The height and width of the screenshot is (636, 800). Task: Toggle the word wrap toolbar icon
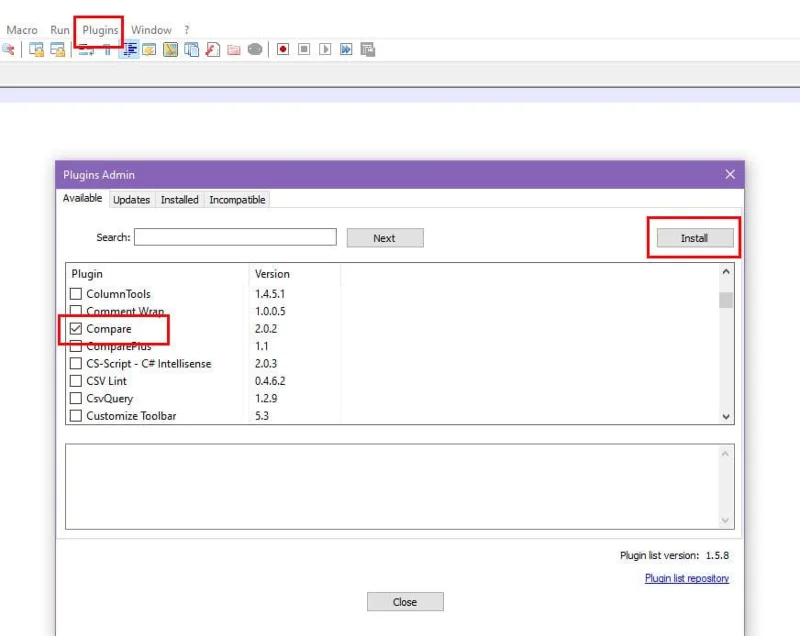(86, 49)
